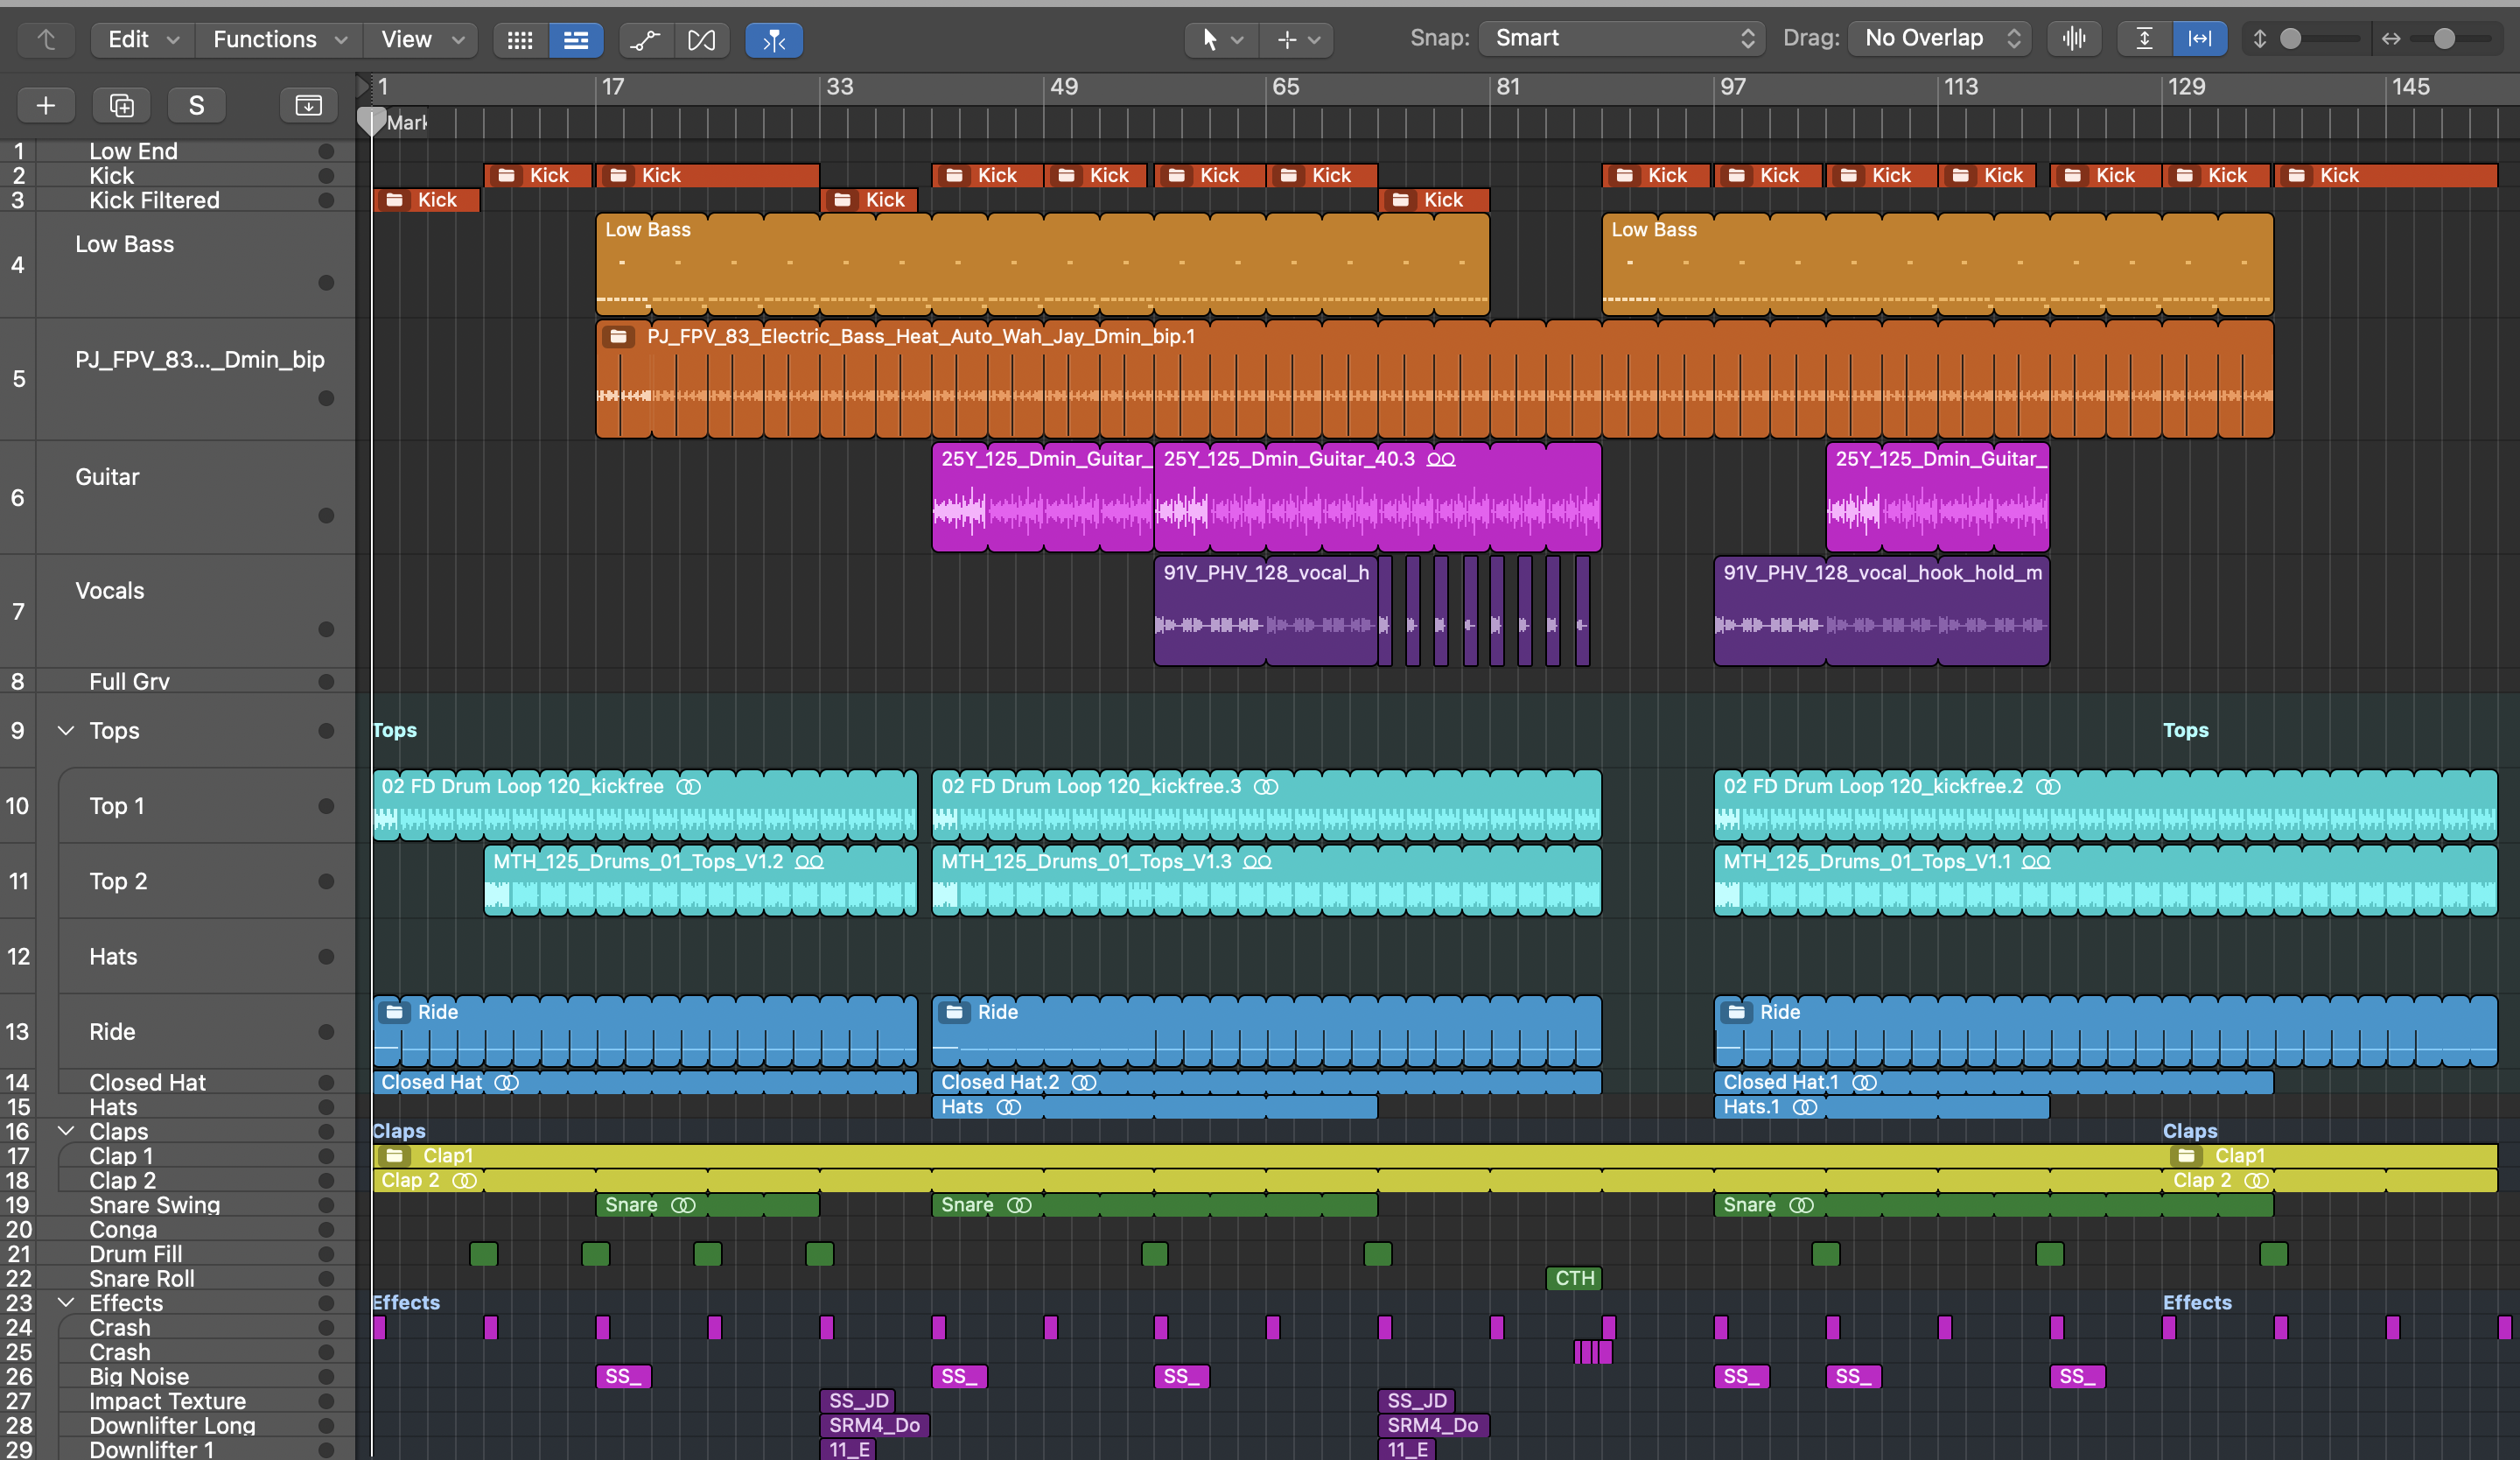Click the first Ride folder region icon

pos(395,1012)
